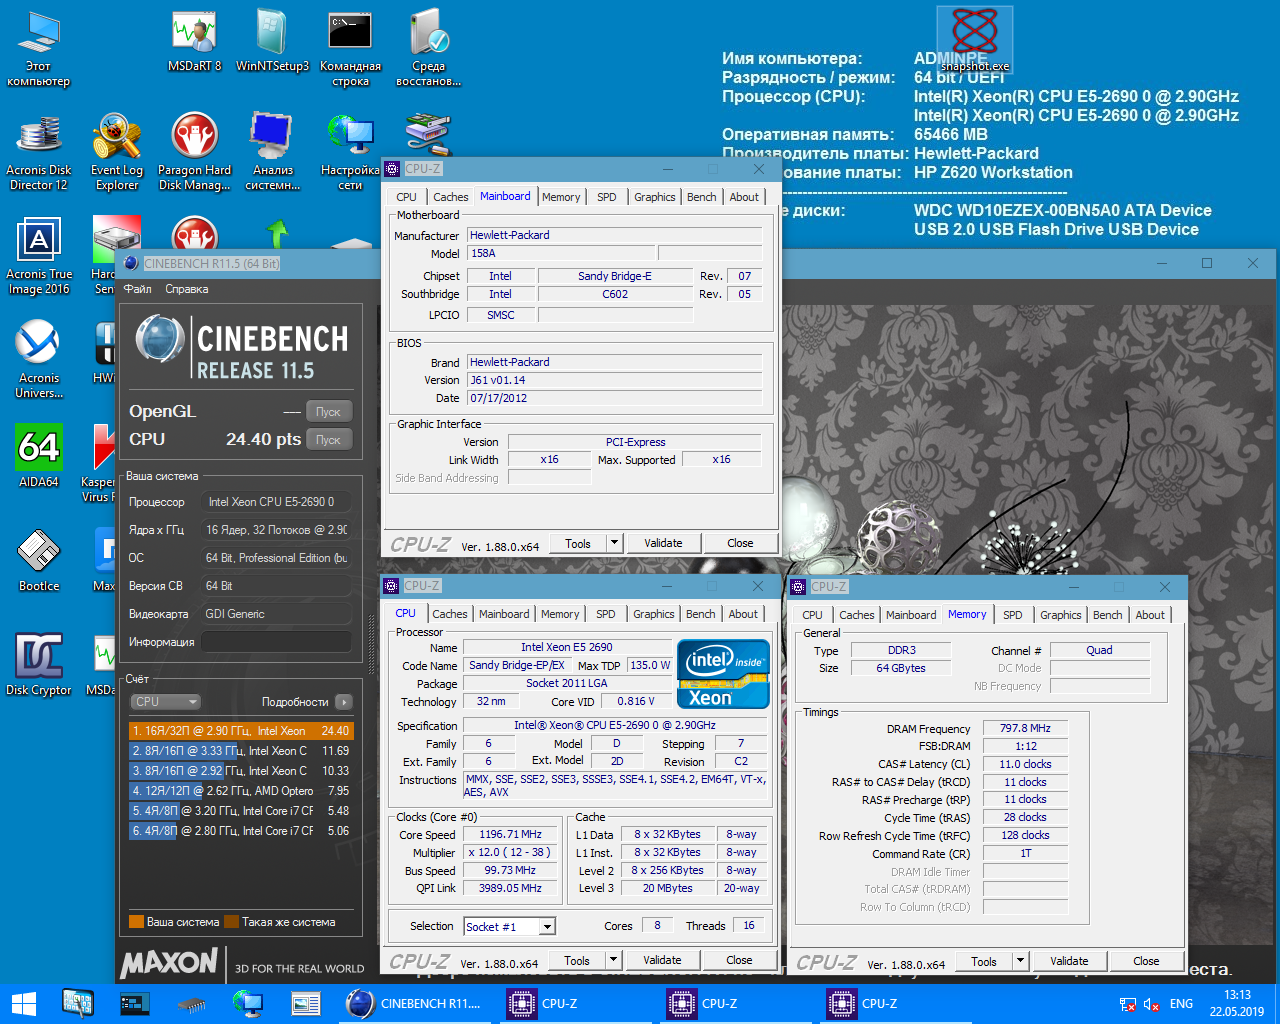This screenshot has width=1280, height=1024.
Task: Open Tools dropdown arrow in CPU tab CPU-Z window
Action: 614,960
